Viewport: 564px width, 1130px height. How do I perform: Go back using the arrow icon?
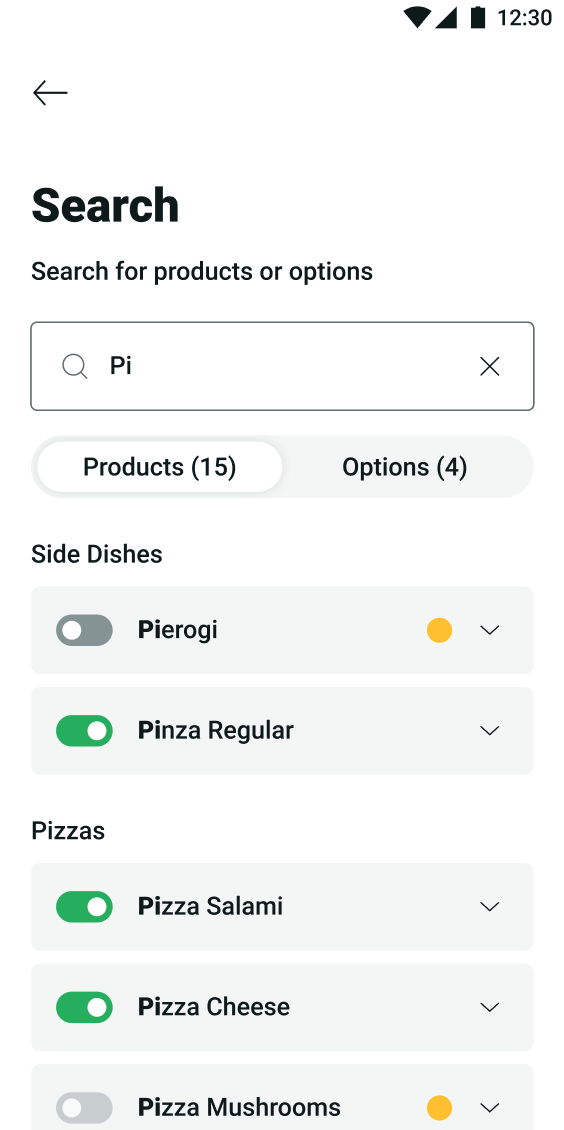click(50, 93)
